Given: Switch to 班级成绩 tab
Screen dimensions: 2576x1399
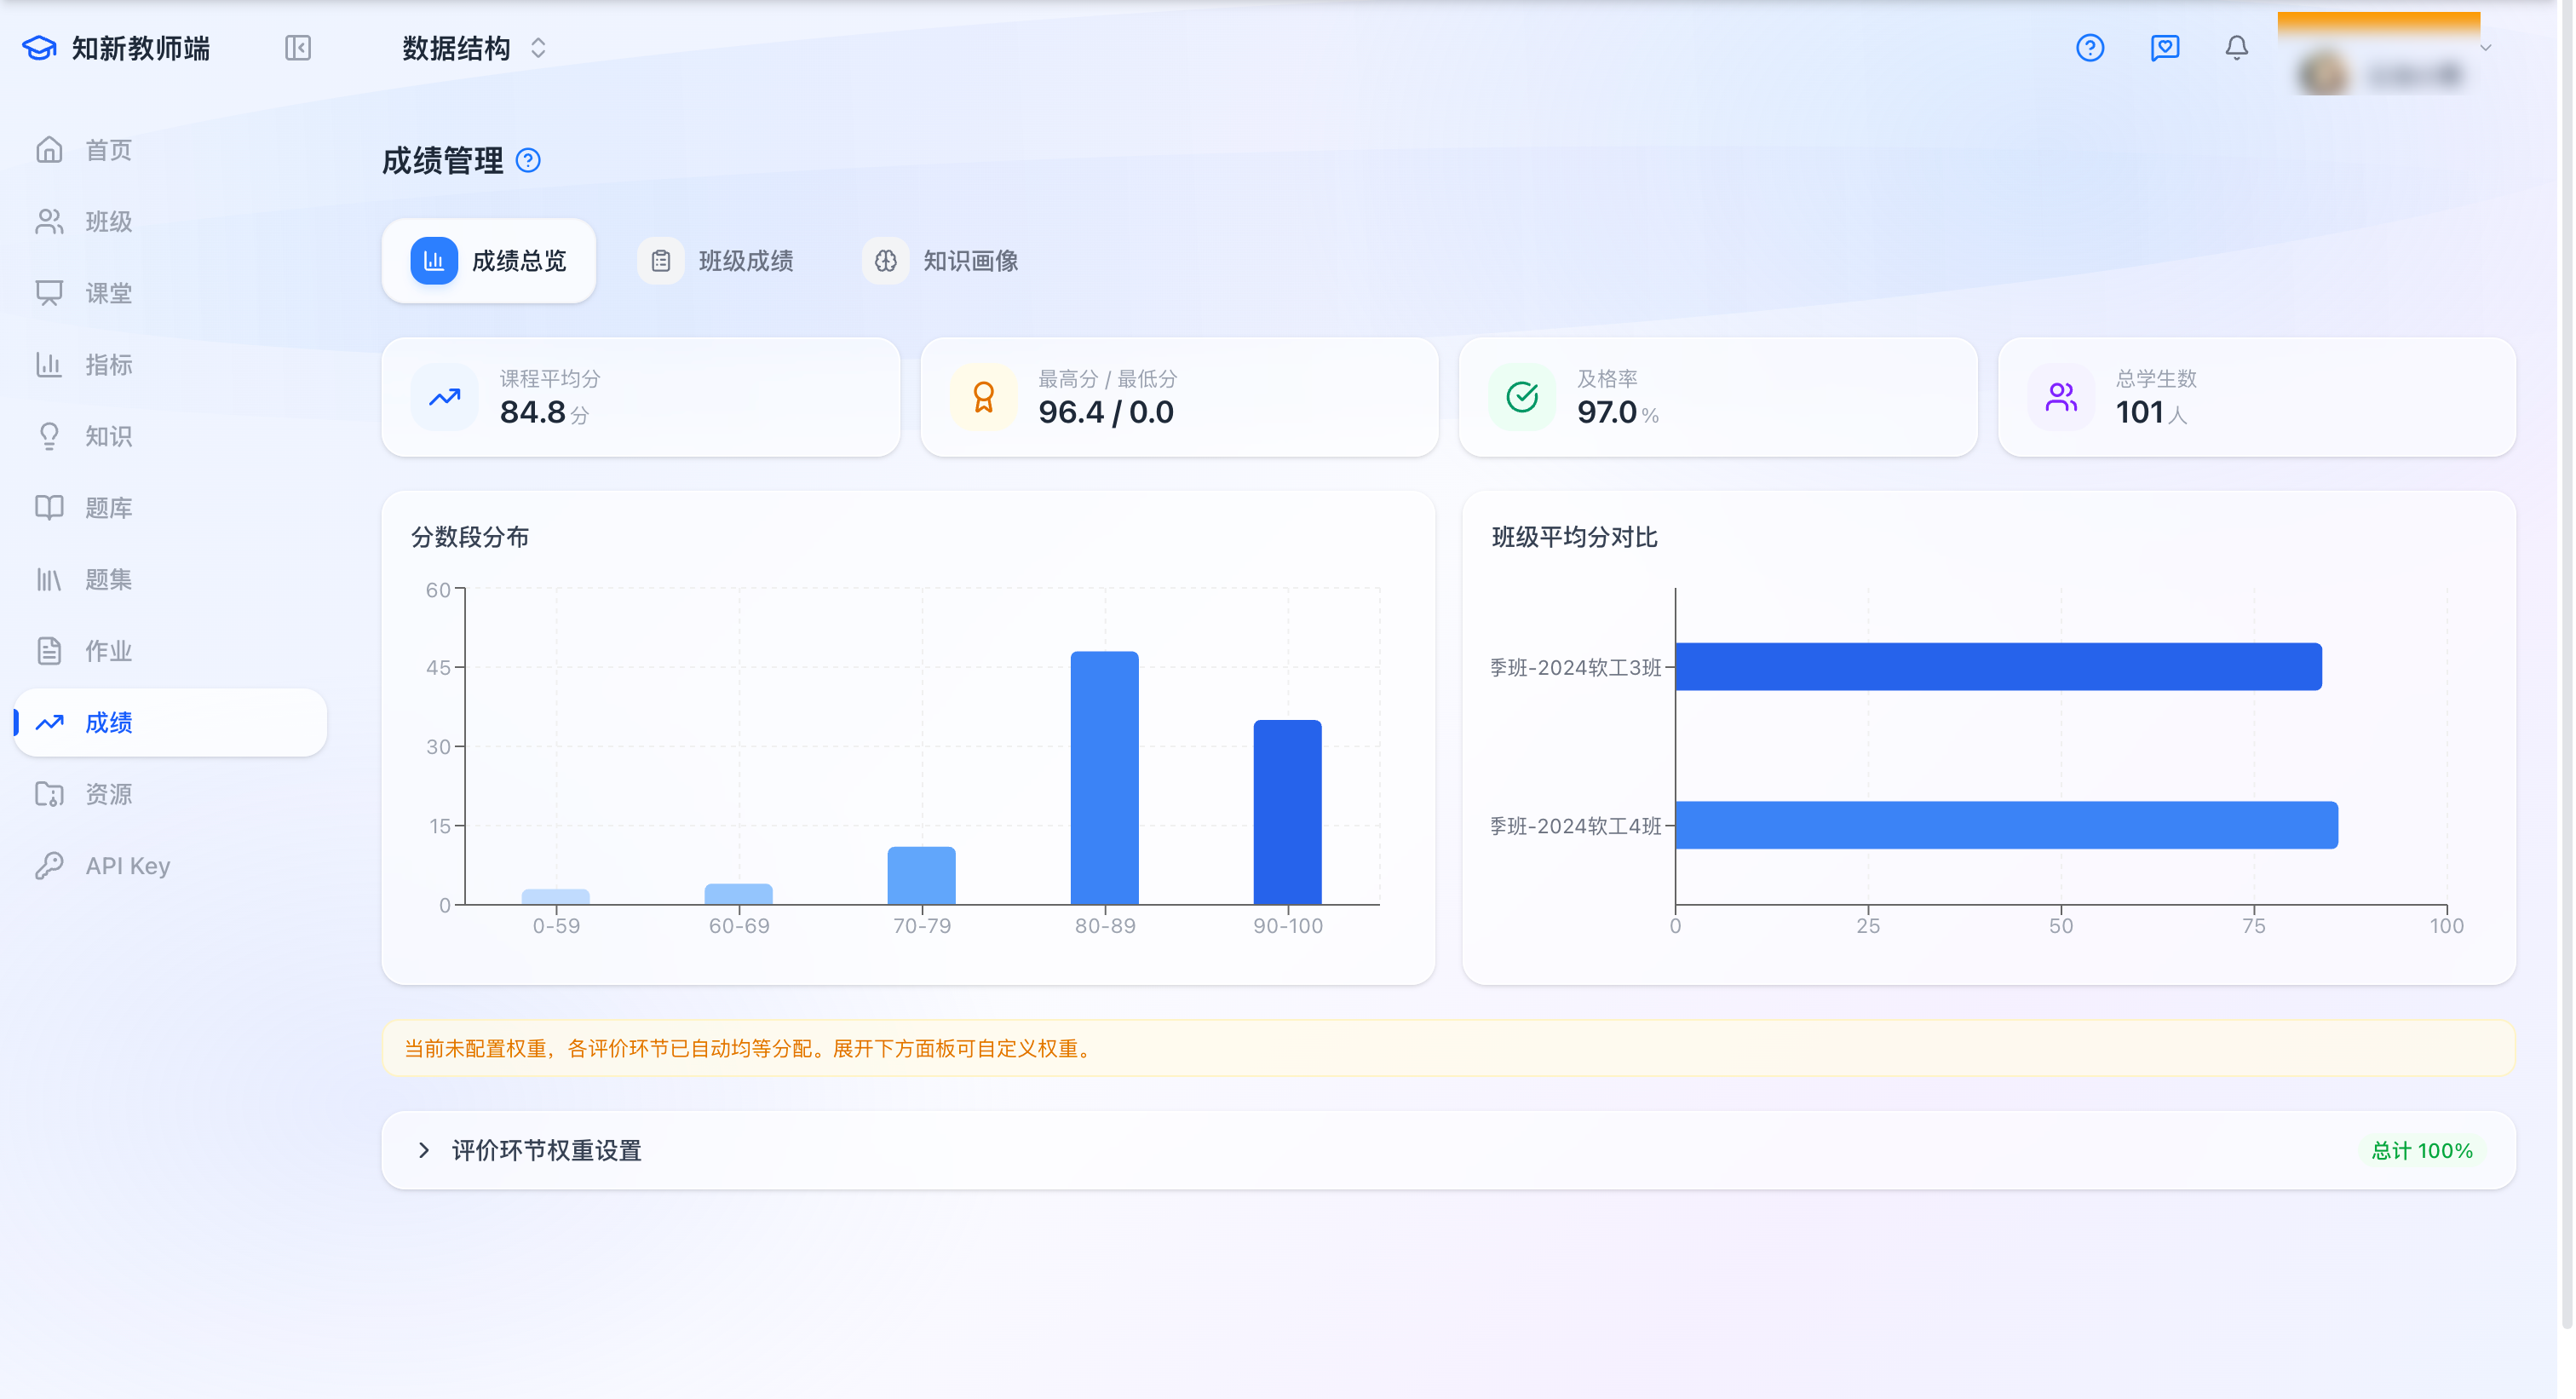Looking at the screenshot, I should tap(716, 261).
